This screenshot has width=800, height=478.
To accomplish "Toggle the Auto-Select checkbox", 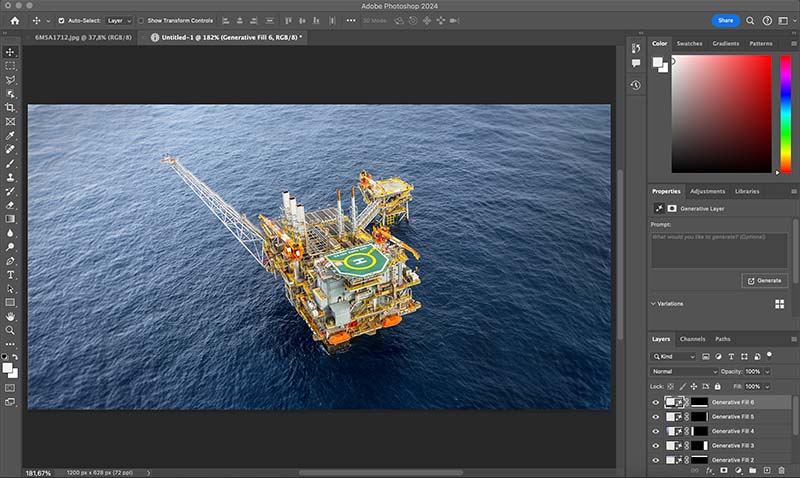I will coord(61,20).
